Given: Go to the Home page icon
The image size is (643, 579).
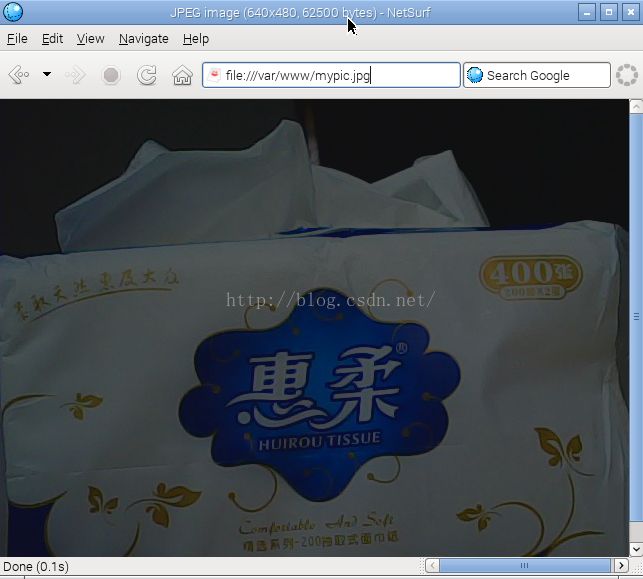Looking at the screenshot, I should click(x=182, y=75).
